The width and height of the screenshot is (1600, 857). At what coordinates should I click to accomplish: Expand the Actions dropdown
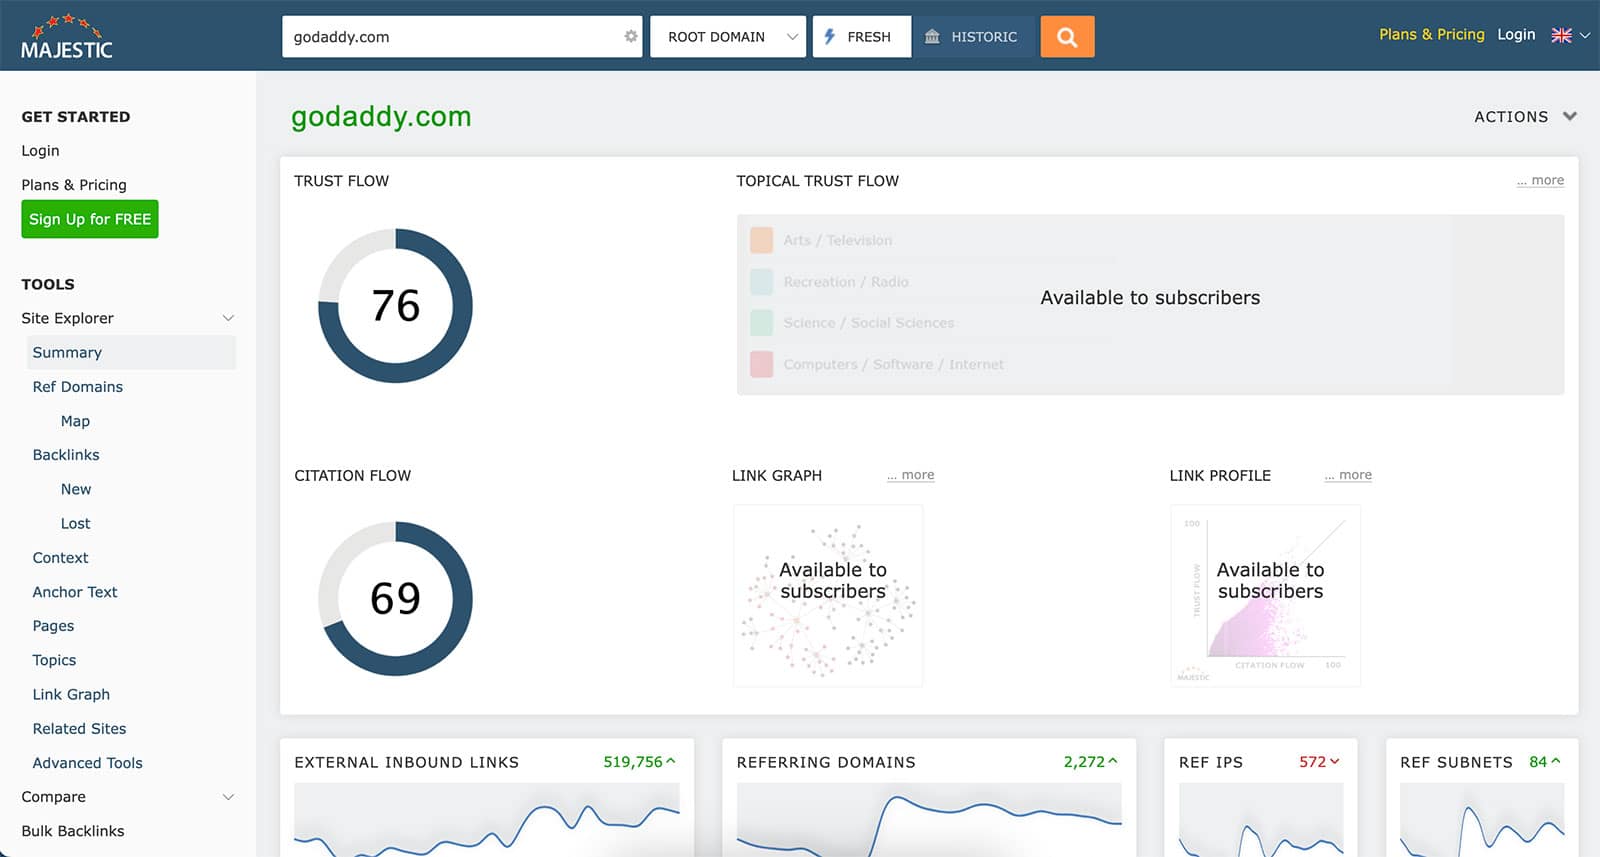[1525, 117]
